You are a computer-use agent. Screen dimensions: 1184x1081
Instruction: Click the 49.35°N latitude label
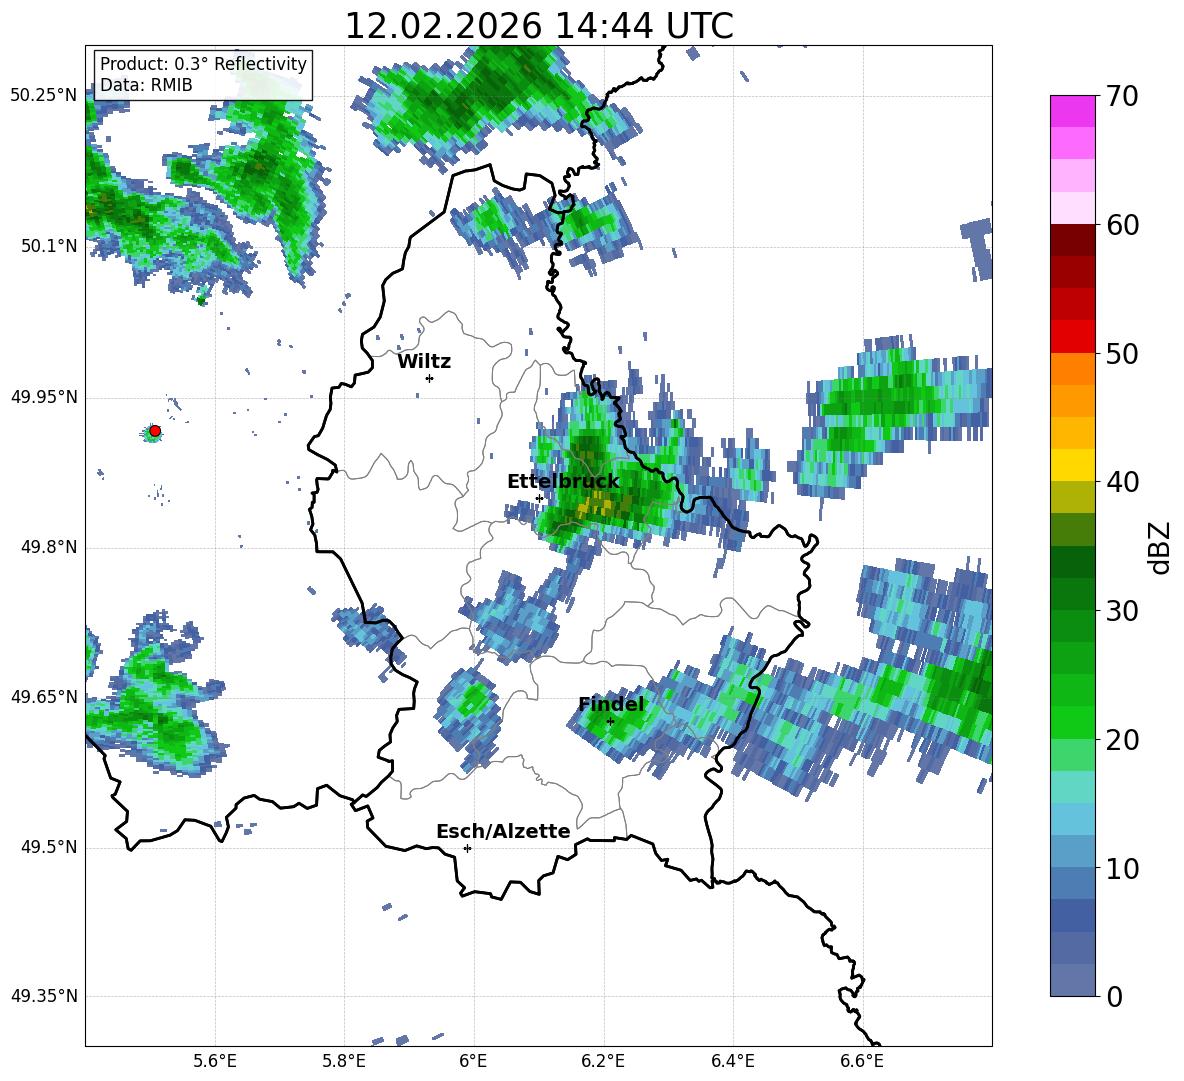[x=44, y=996]
